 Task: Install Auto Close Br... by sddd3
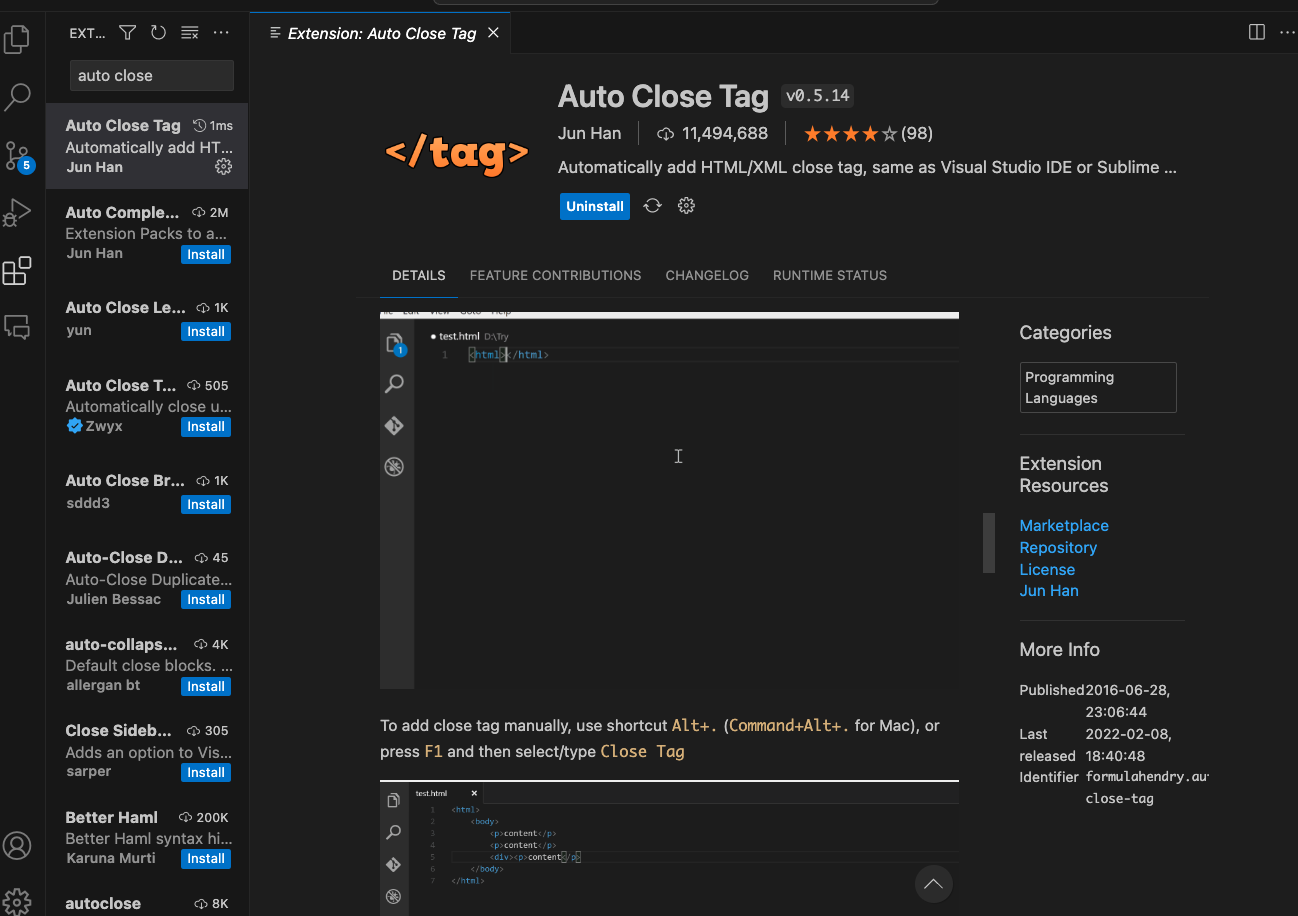coord(206,504)
